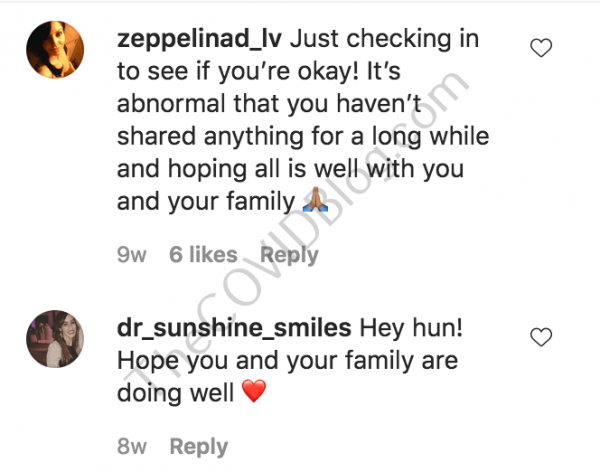Click 'Hope you and your family are' text
Viewport: 600px width, 472px height.
(x=287, y=361)
